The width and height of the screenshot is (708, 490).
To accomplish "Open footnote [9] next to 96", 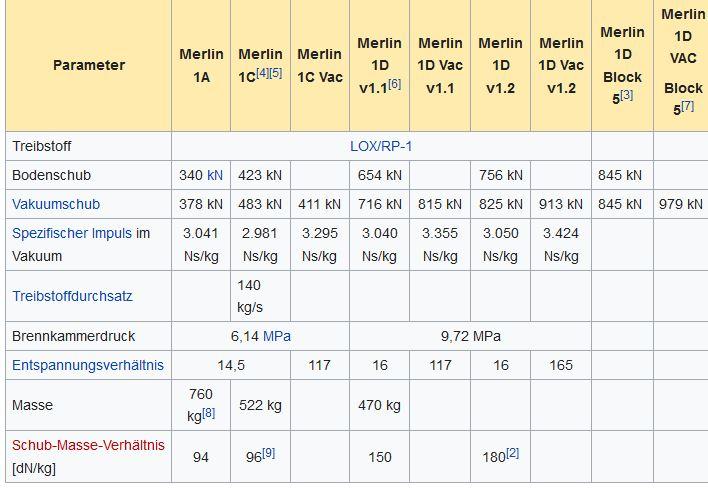I will tap(269, 453).
